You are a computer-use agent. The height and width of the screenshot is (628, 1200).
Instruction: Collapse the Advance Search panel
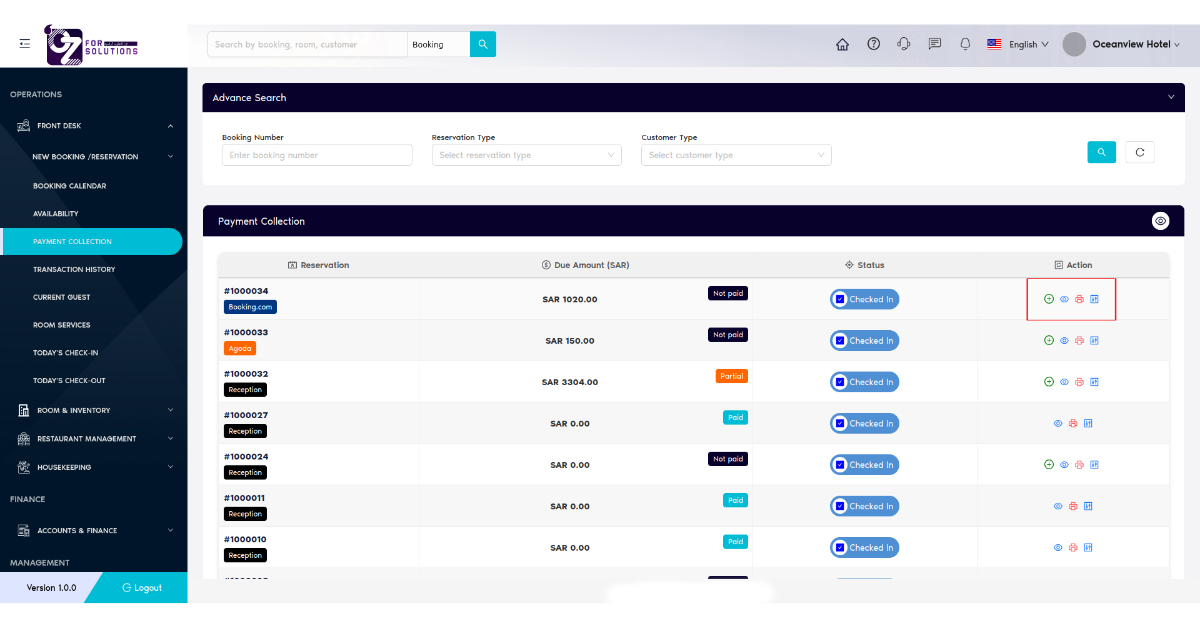(x=1171, y=97)
